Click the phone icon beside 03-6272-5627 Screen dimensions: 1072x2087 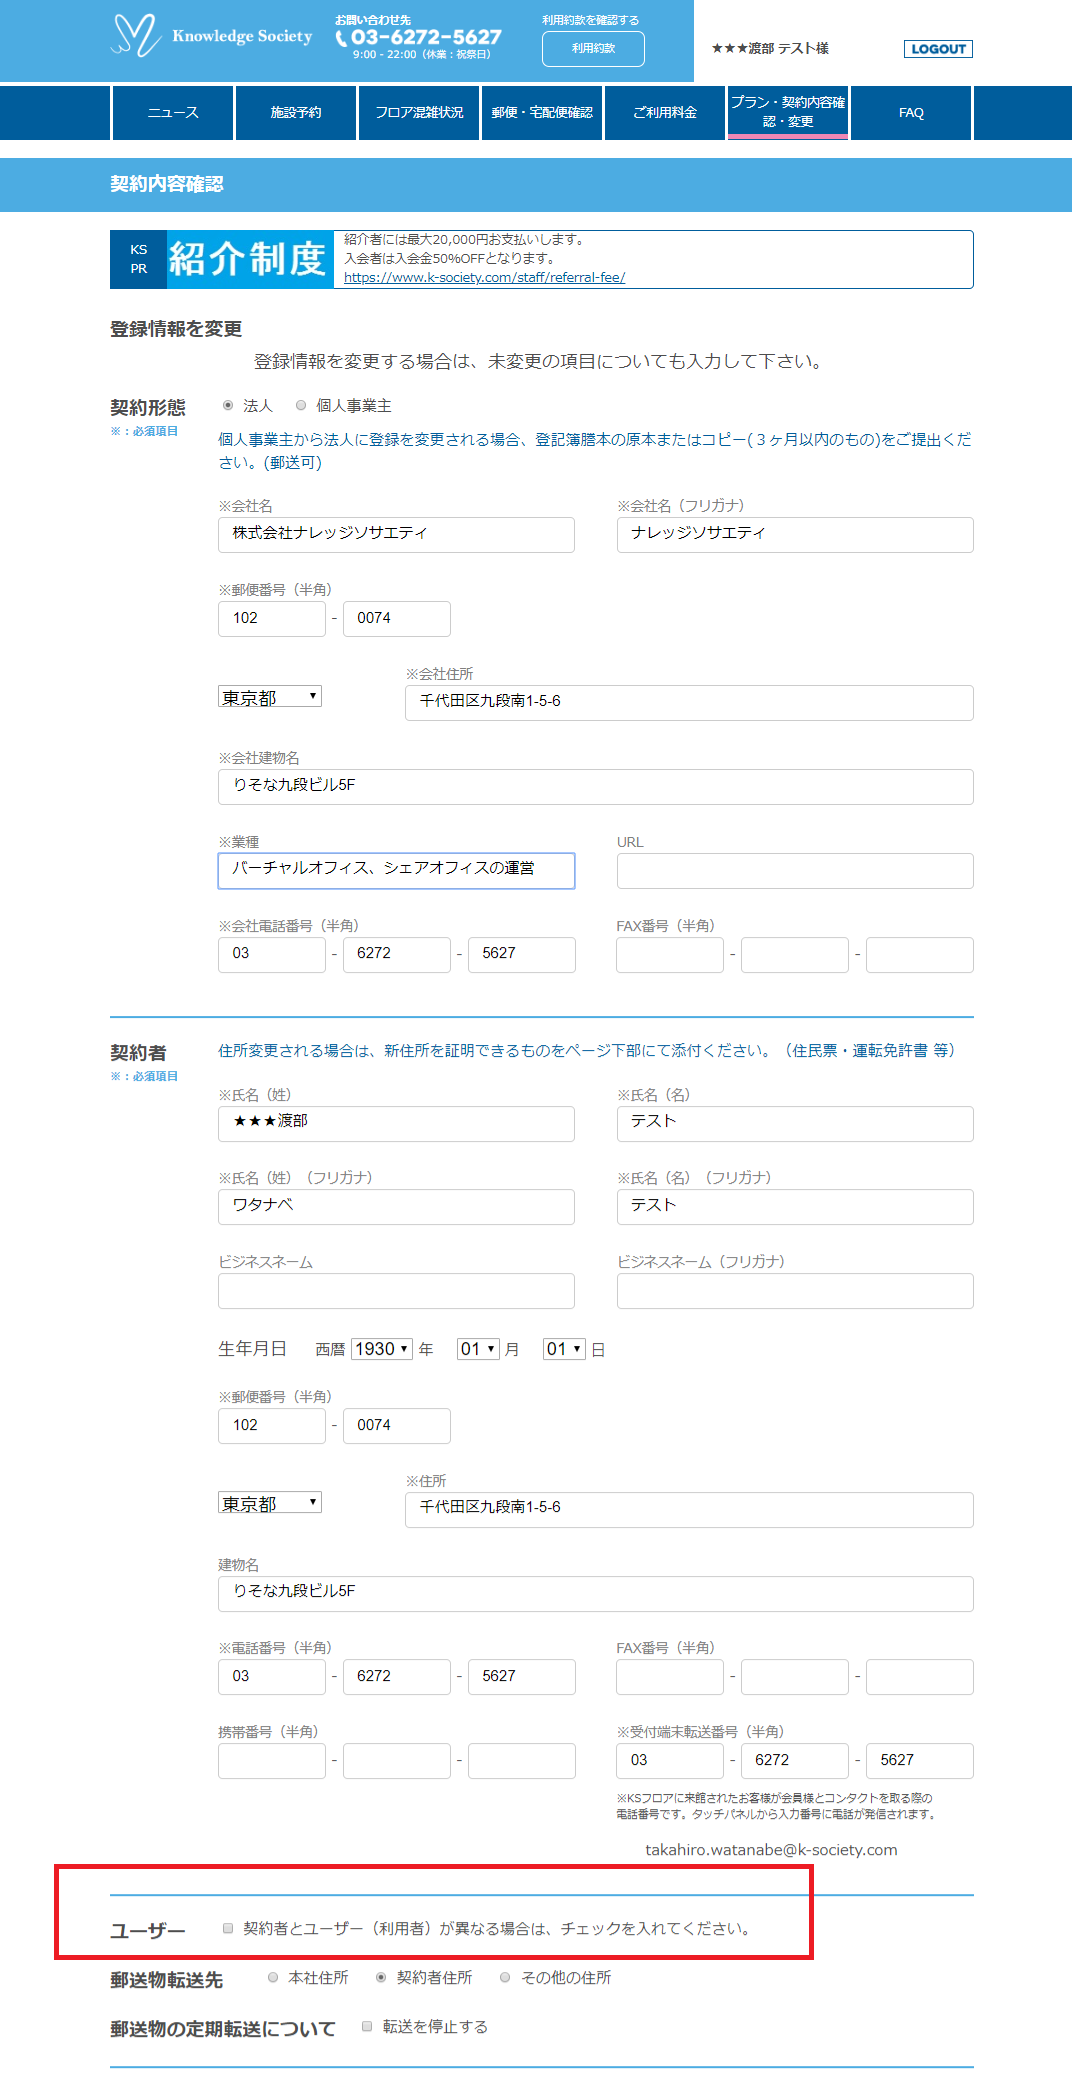(342, 39)
